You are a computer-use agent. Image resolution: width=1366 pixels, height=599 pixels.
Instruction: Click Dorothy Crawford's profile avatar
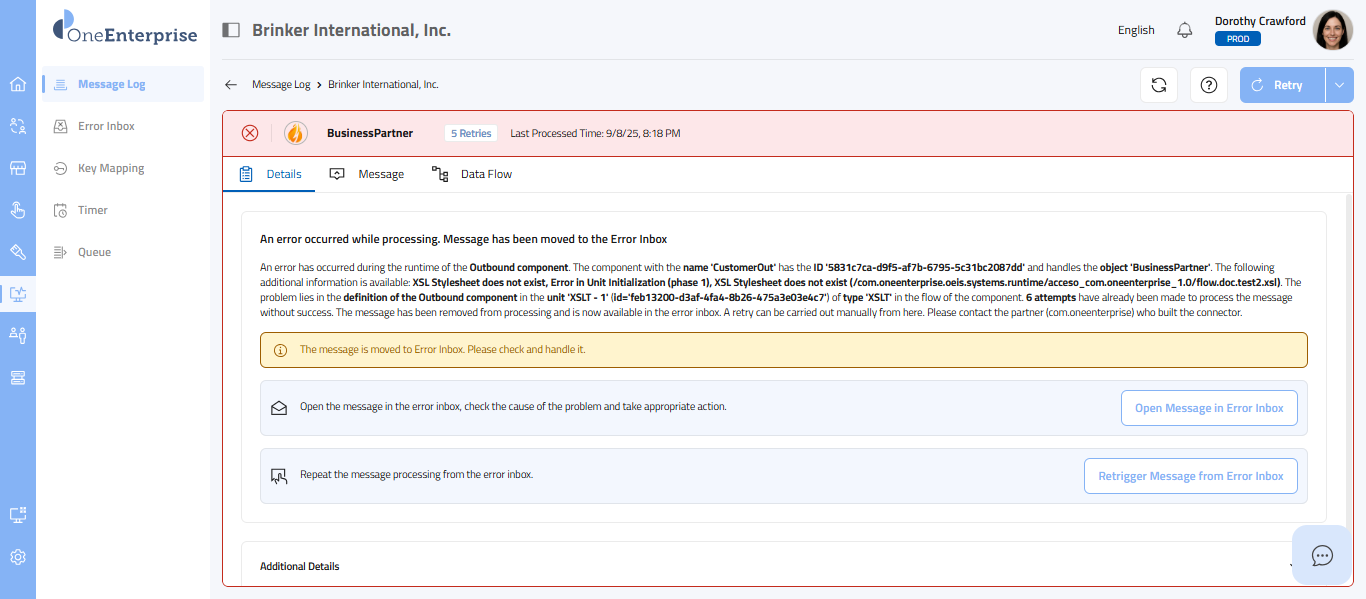coord(1332,30)
